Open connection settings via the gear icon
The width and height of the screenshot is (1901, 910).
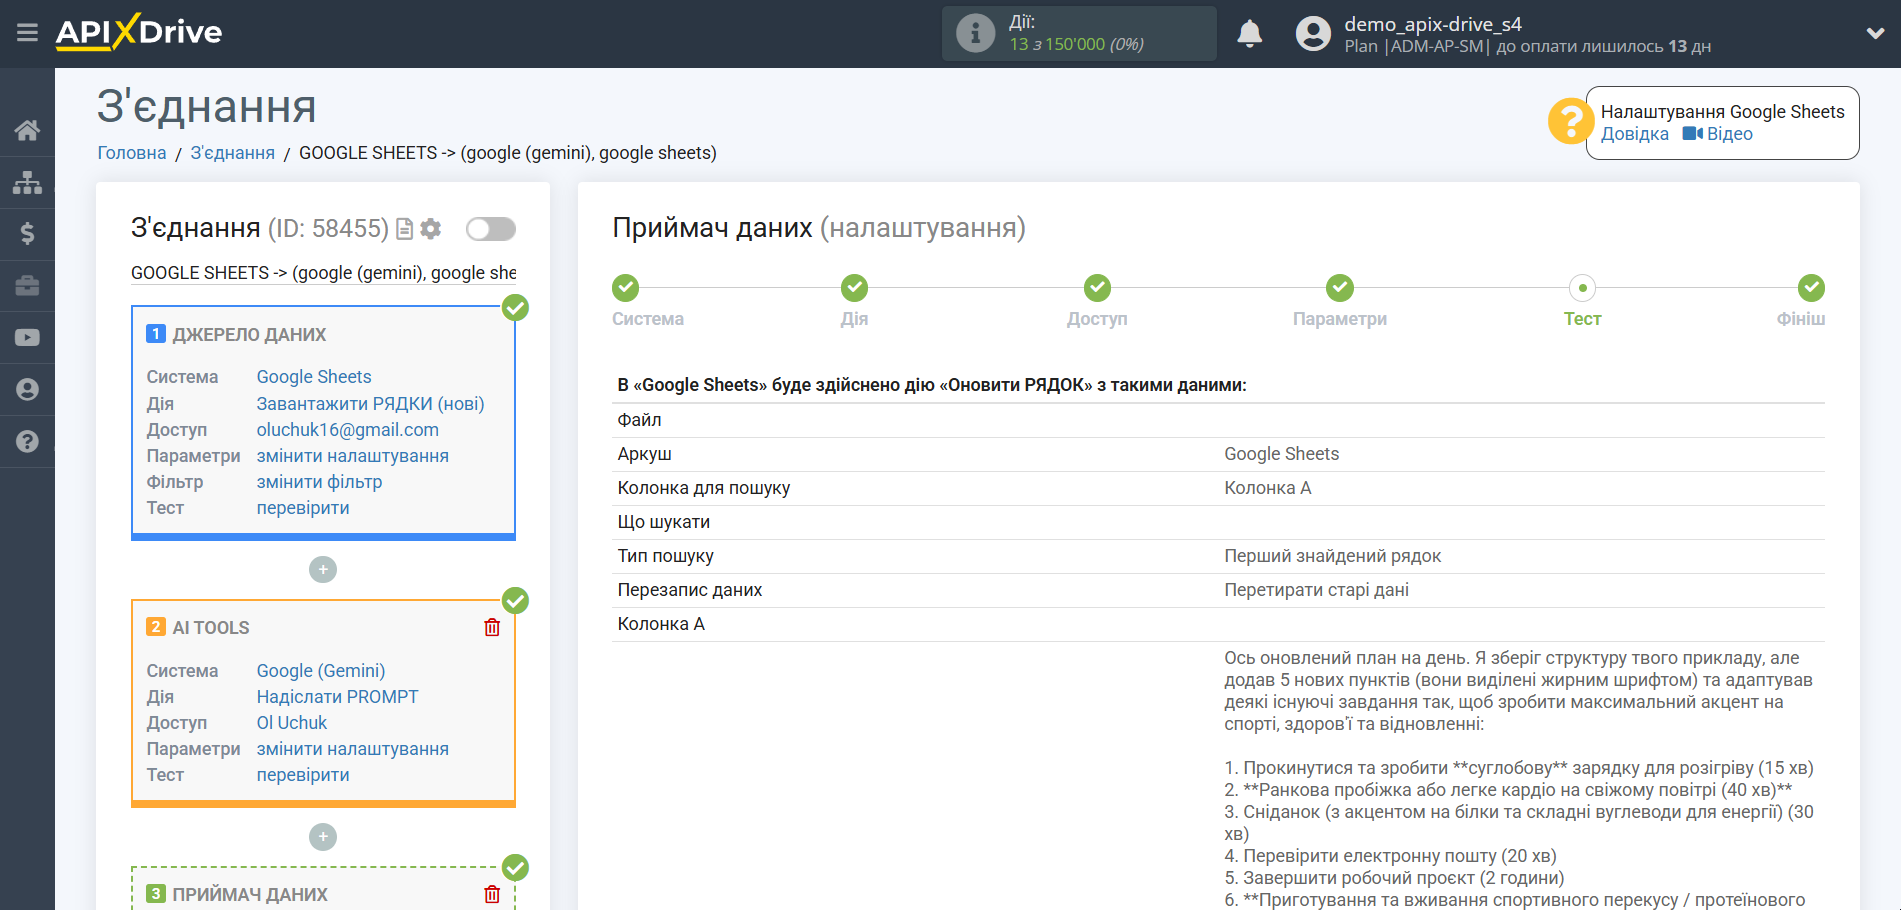pos(429,229)
